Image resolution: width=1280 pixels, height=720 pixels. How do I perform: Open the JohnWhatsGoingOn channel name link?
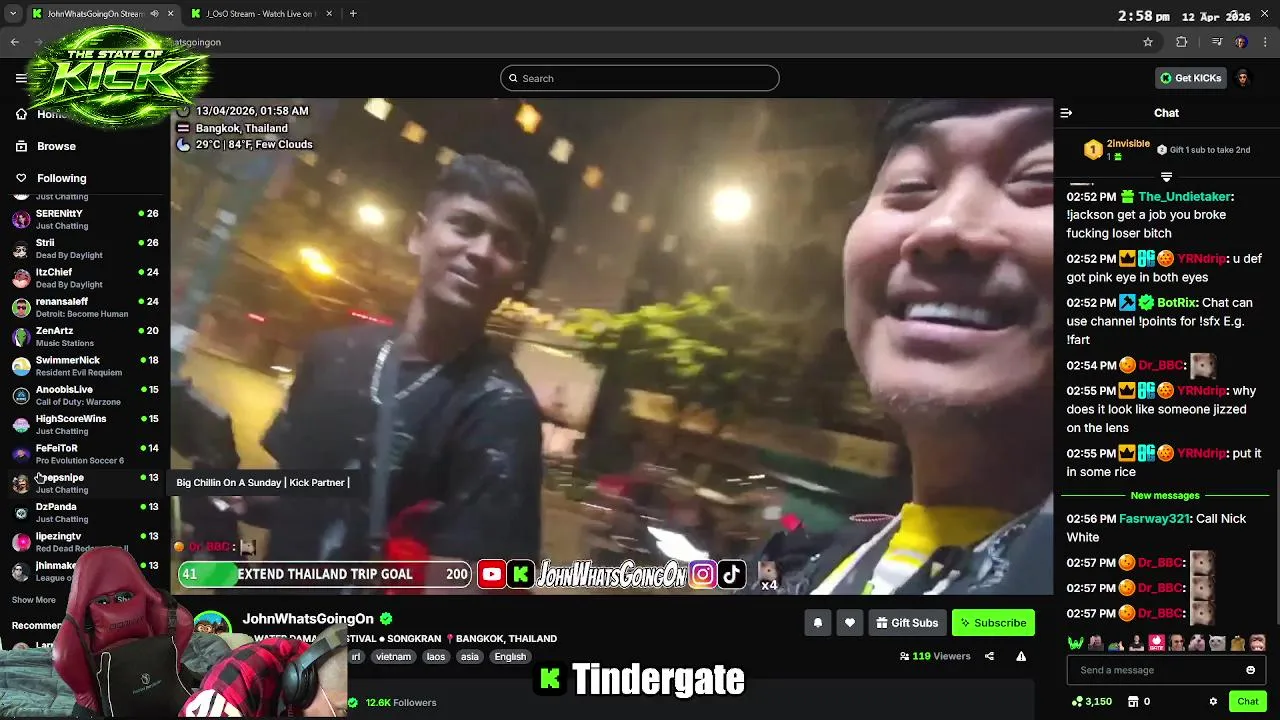point(308,619)
